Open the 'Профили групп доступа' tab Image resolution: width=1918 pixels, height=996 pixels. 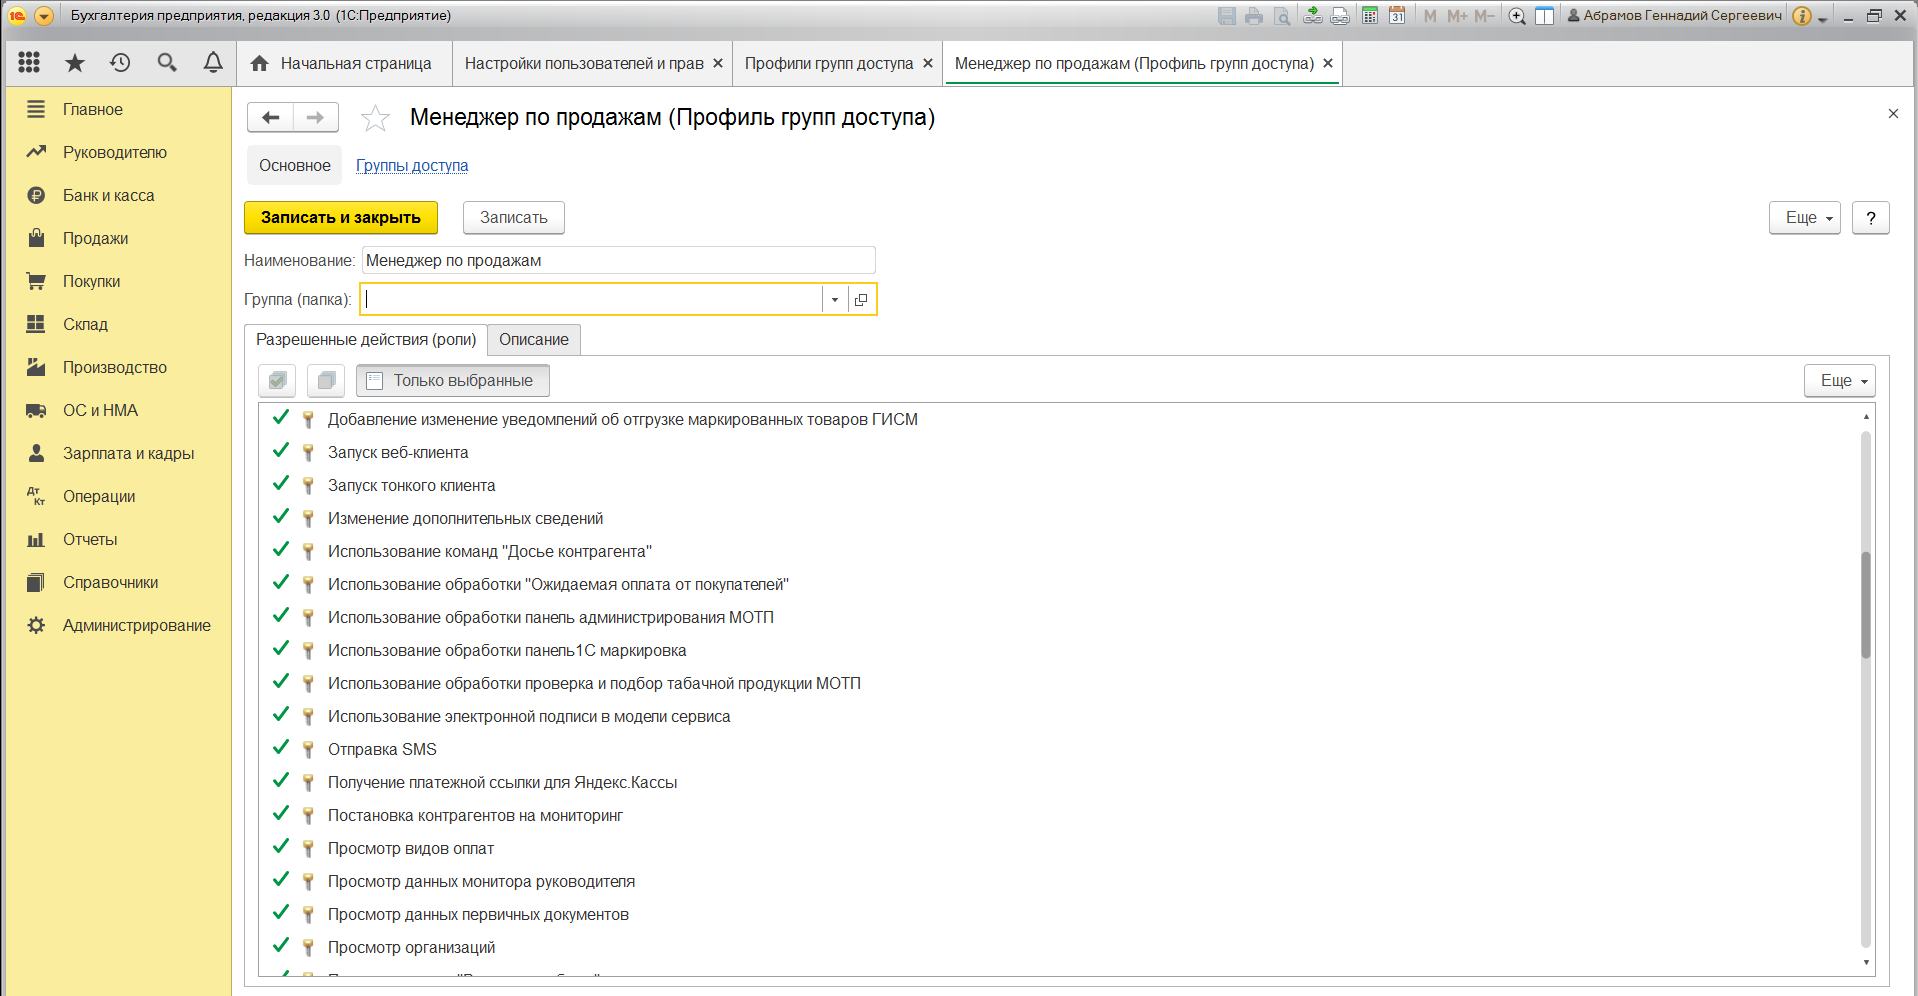click(x=828, y=64)
